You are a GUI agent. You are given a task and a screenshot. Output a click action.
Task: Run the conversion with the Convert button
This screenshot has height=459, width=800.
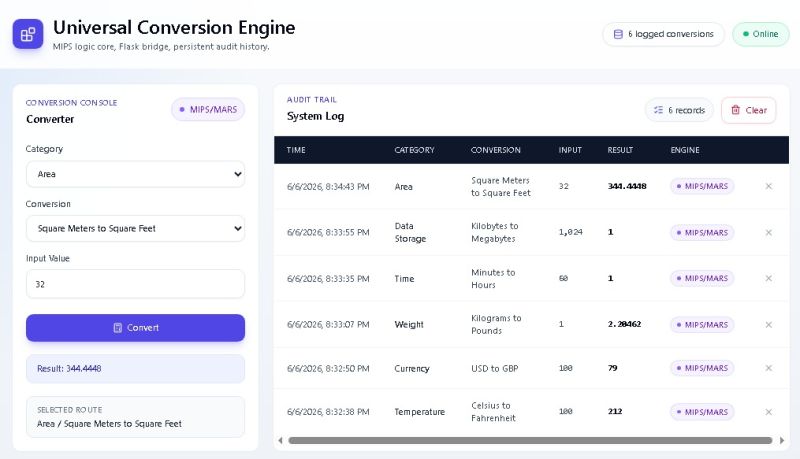[x=135, y=328]
